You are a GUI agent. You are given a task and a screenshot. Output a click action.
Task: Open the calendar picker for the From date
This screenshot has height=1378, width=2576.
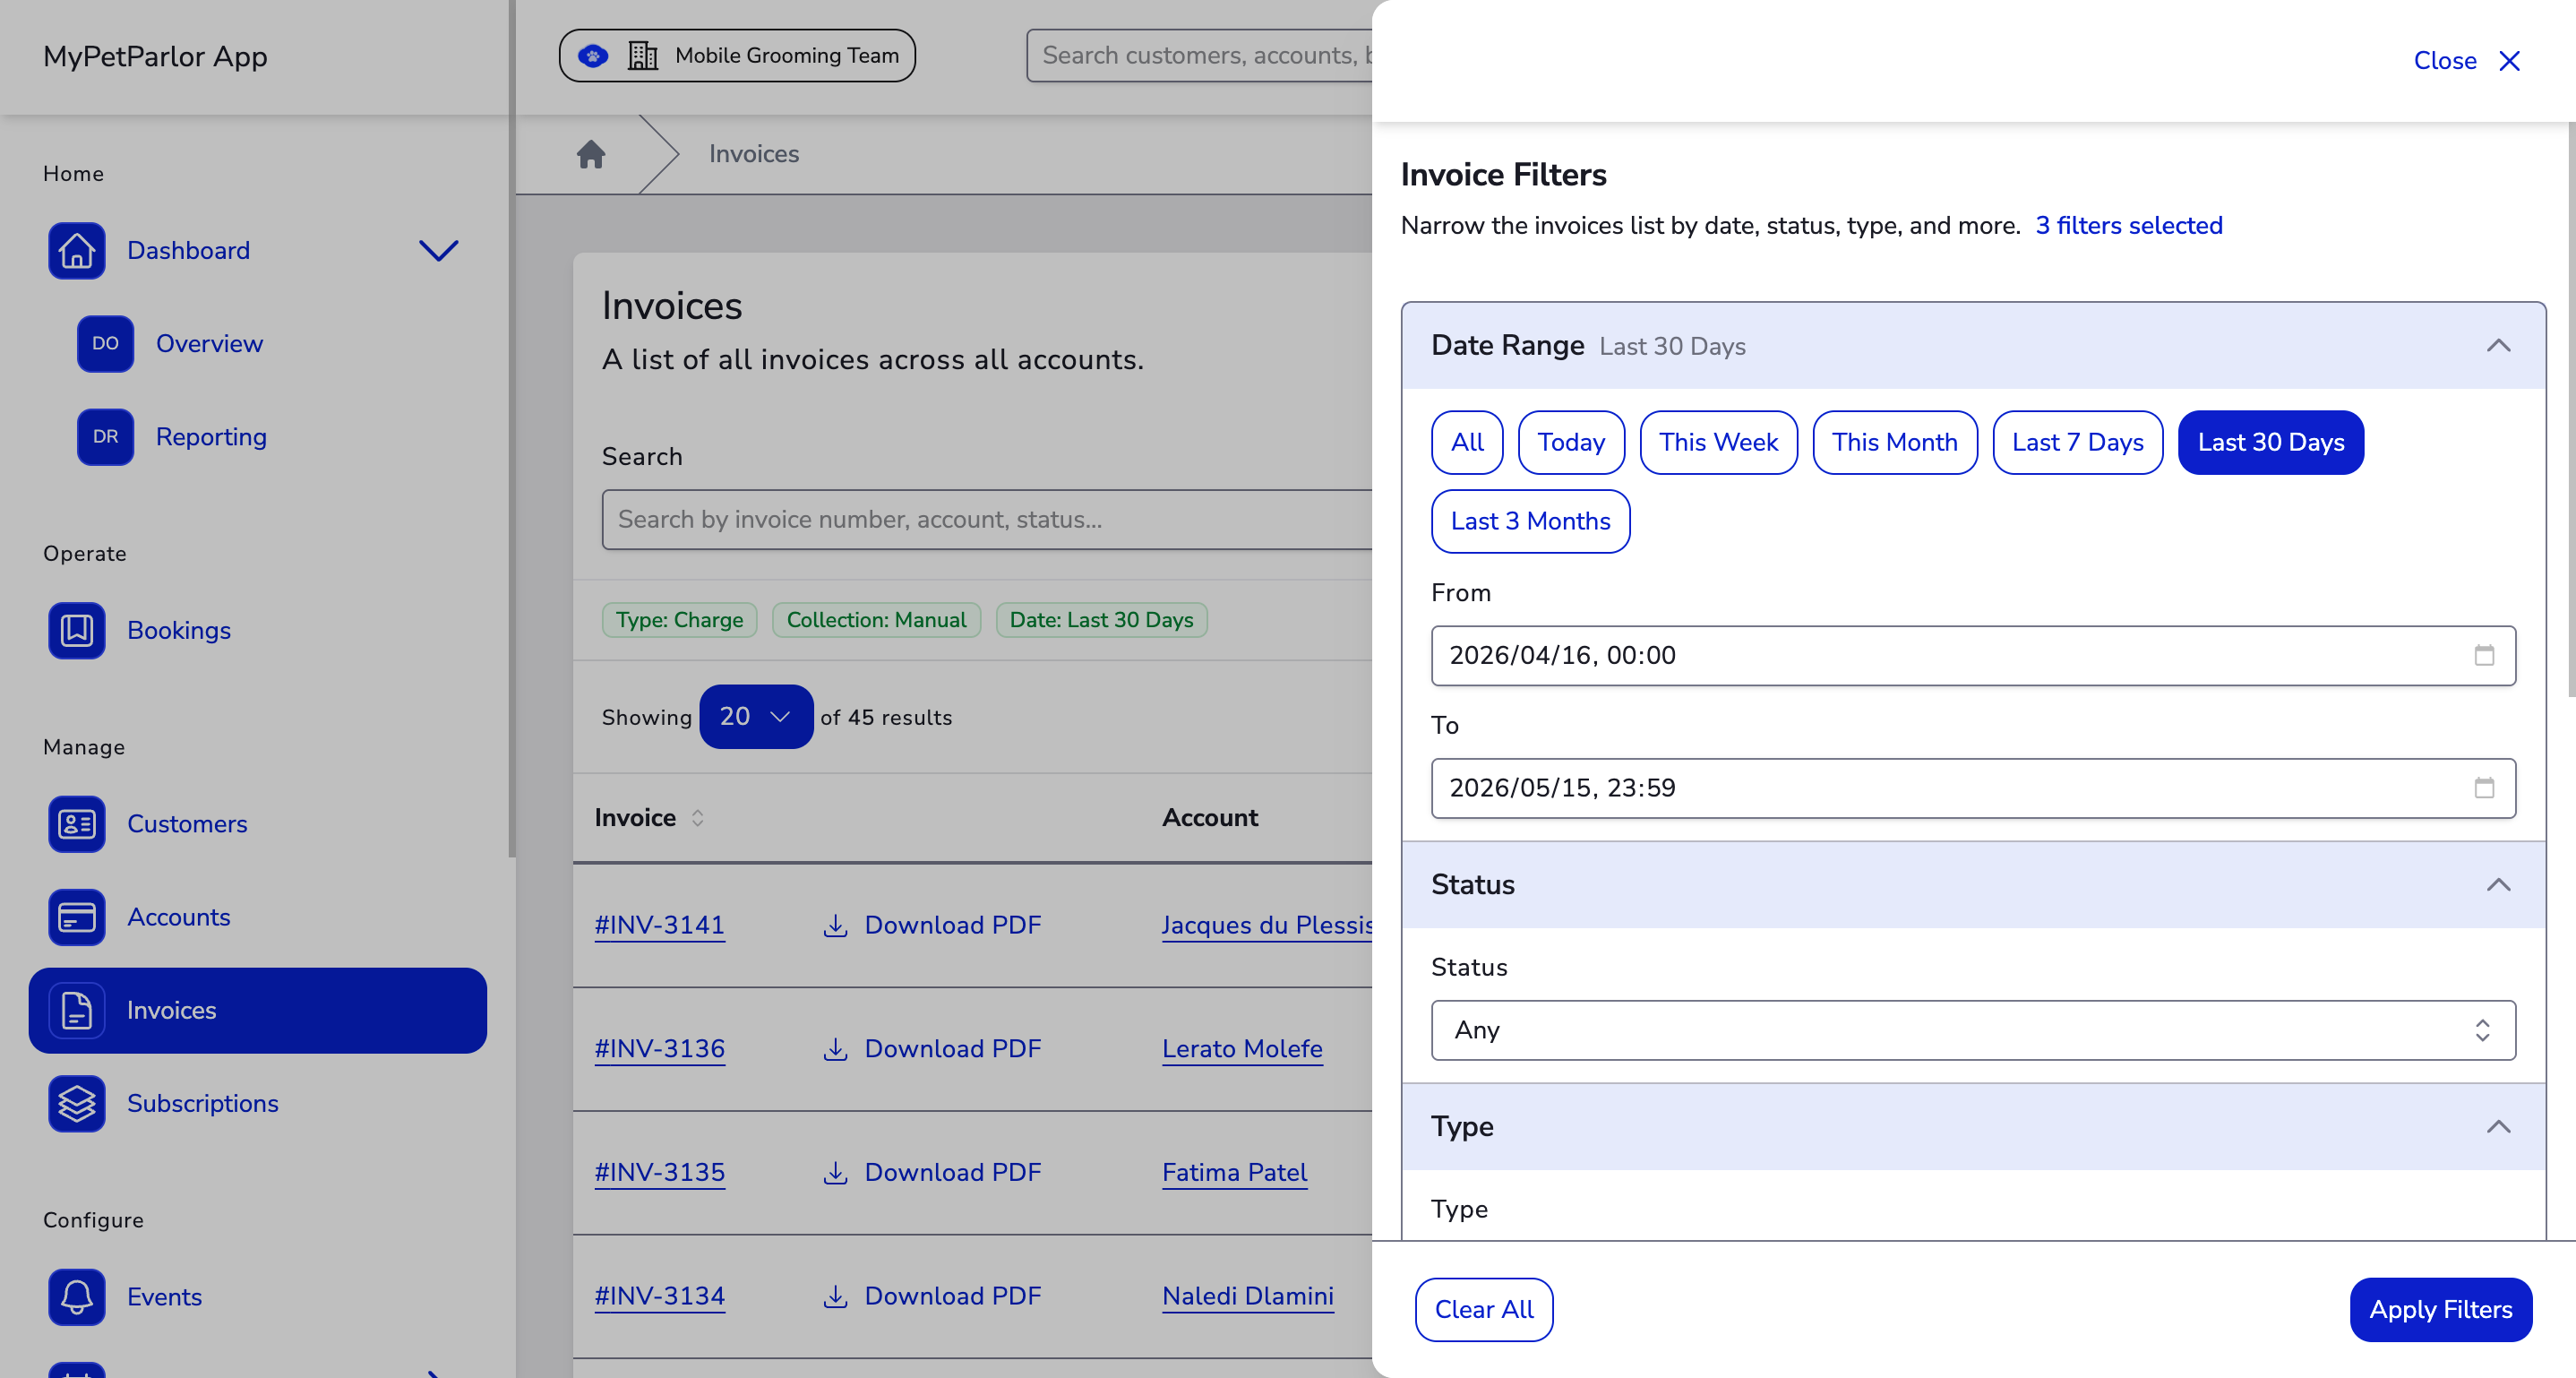tap(2484, 655)
